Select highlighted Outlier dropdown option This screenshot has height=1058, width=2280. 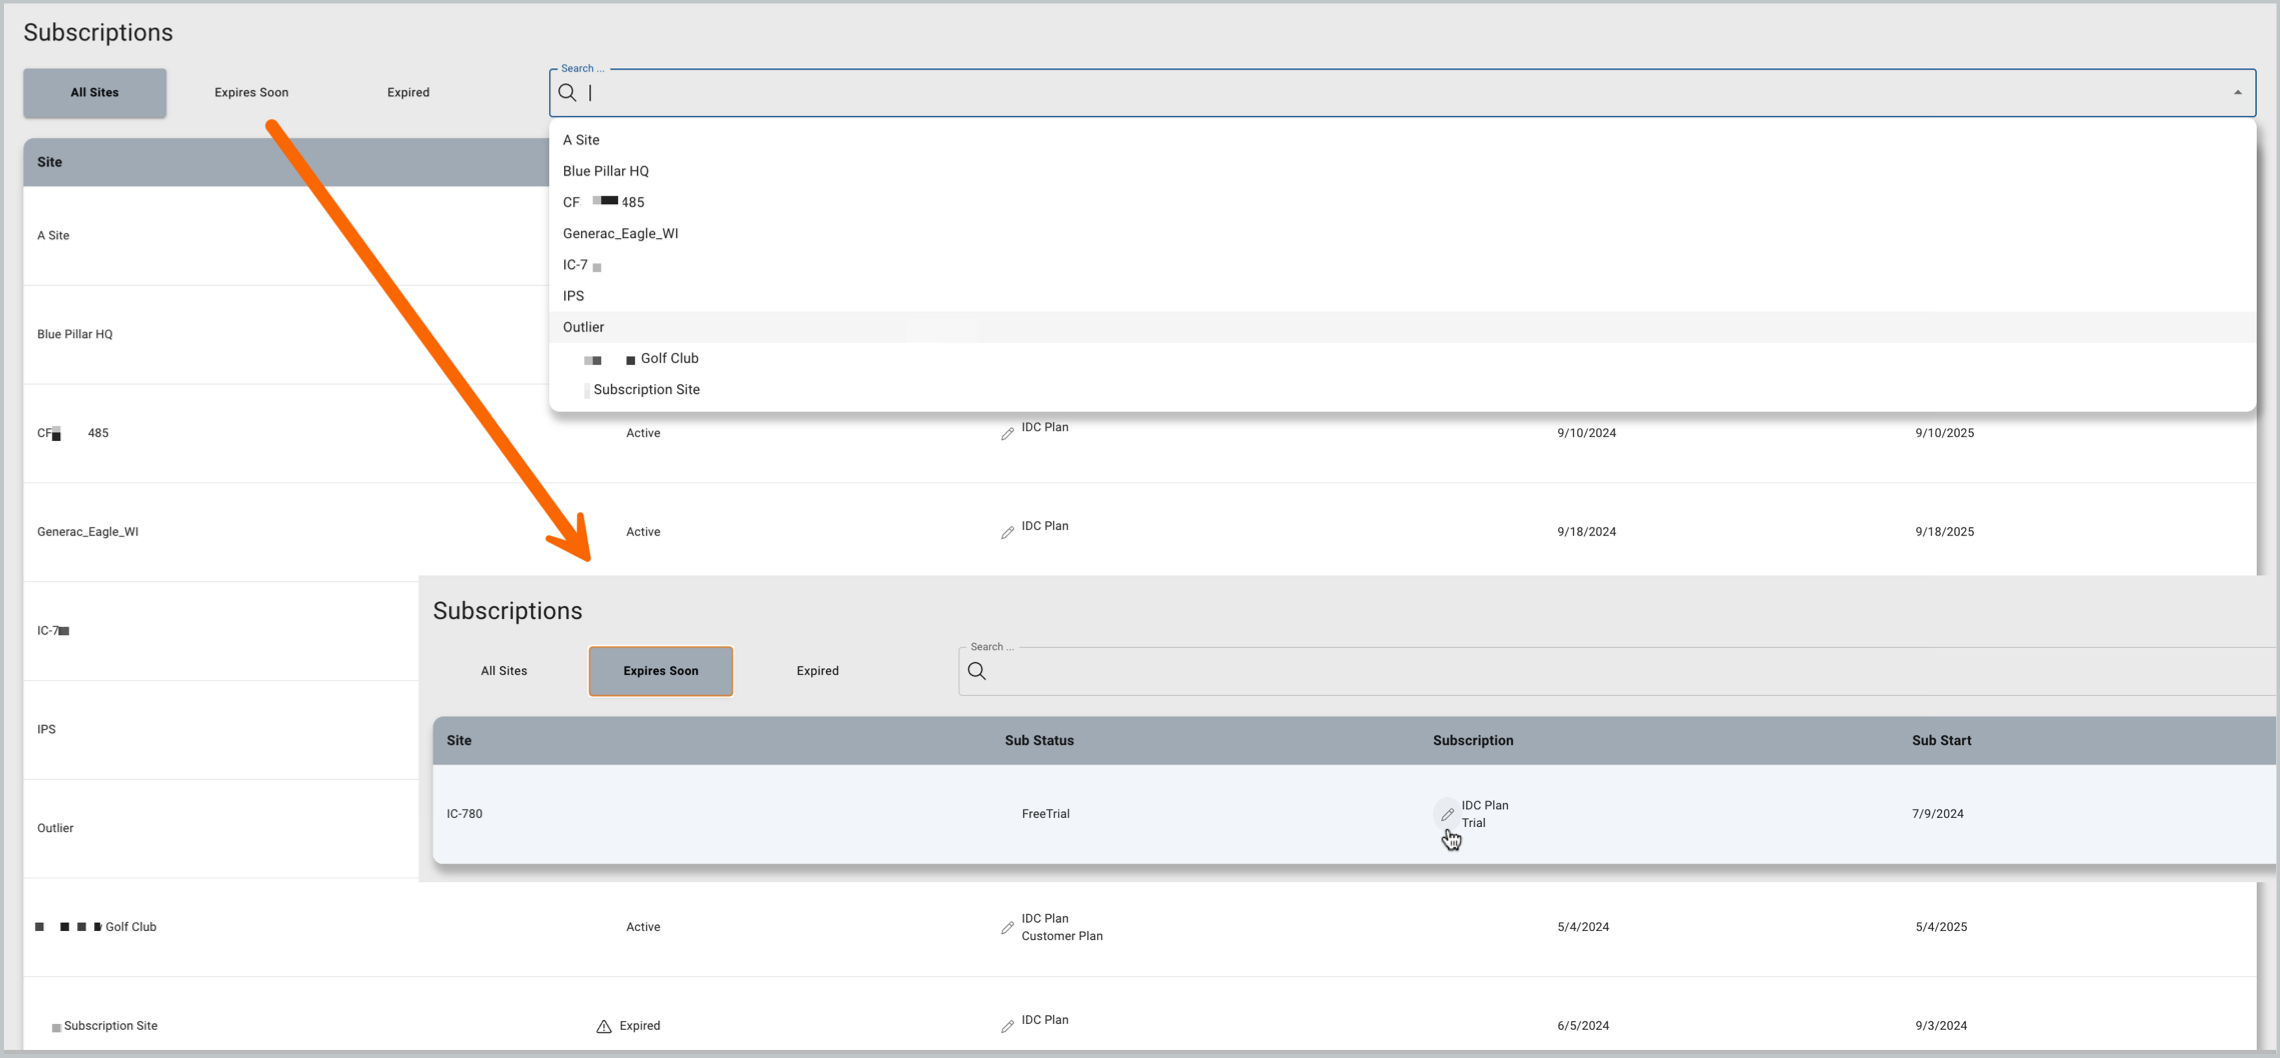pos(1402,327)
